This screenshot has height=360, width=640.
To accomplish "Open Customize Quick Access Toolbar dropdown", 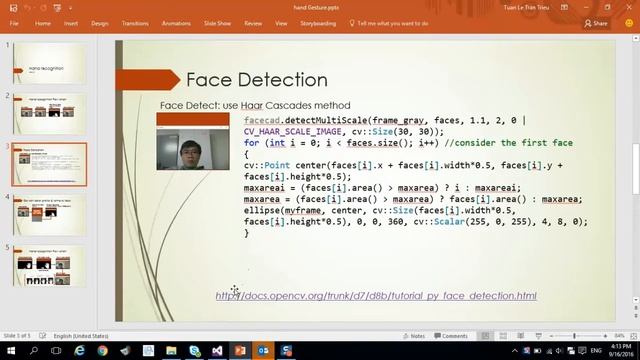I will (70, 8).
